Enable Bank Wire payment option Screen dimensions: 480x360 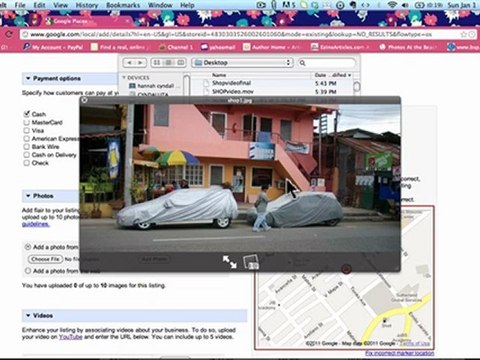click(27, 147)
